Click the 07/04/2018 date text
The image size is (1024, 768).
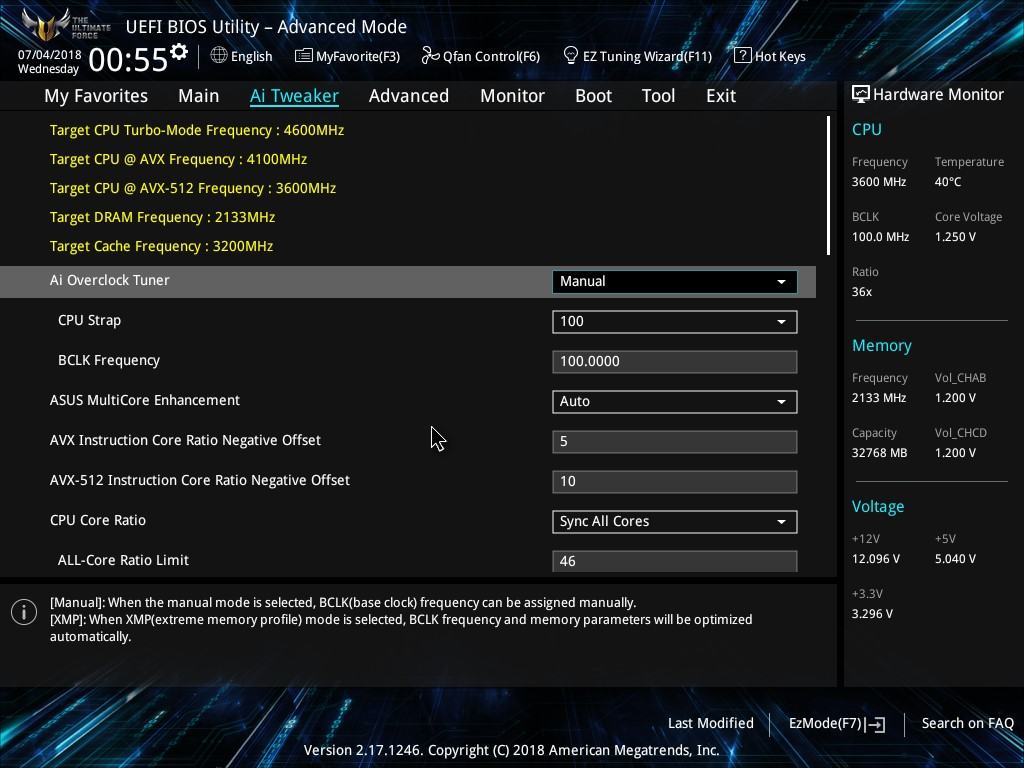pyautogui.click(x=50, y=55)
